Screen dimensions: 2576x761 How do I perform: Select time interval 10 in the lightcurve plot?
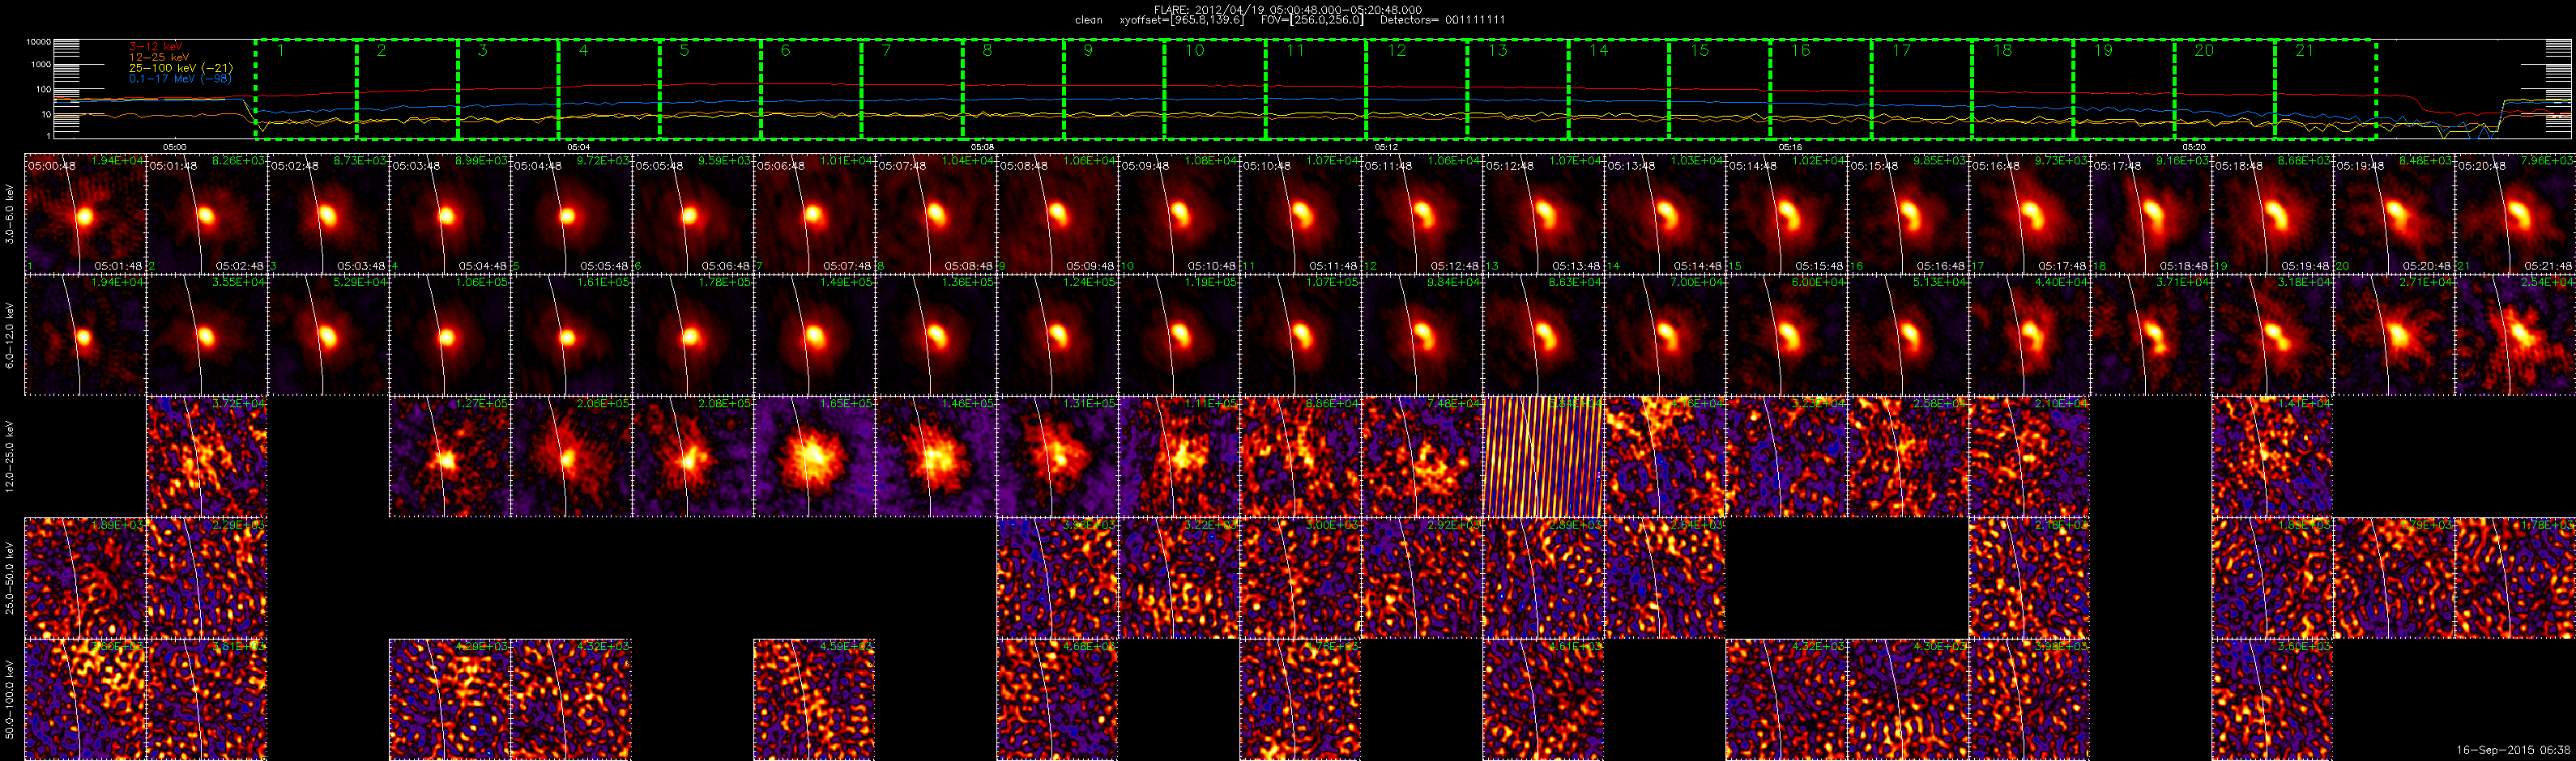pyautogui.click(x=1215, y=90)
